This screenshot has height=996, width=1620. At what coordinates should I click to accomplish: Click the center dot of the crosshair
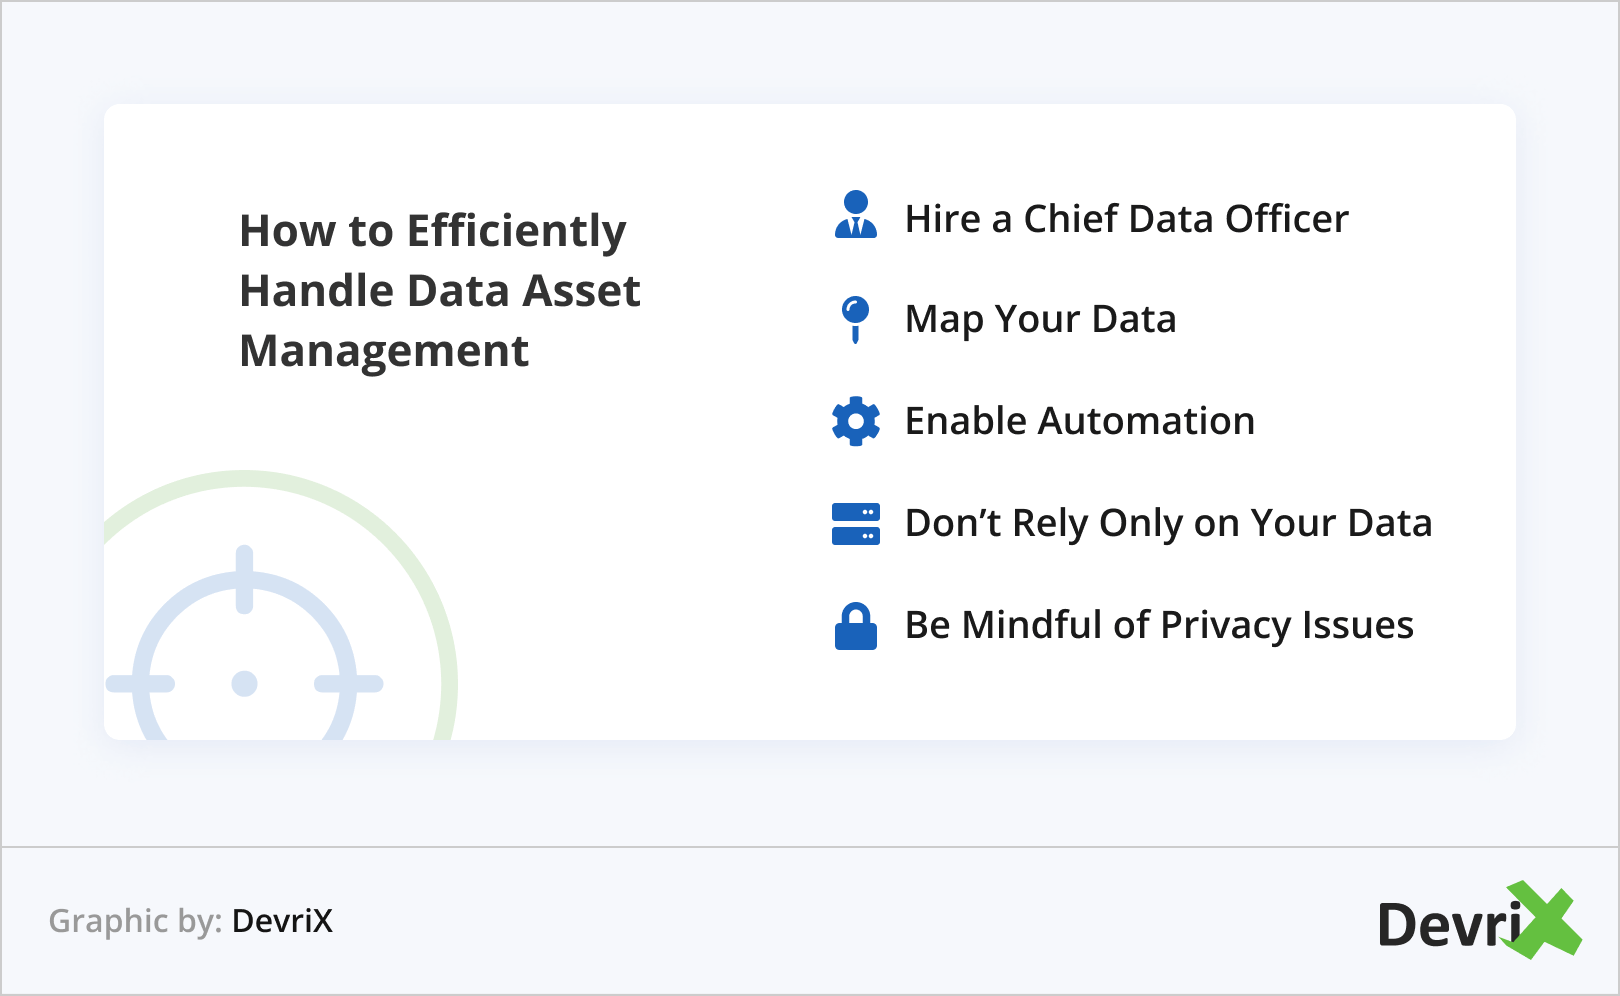[x=245, y=684]
